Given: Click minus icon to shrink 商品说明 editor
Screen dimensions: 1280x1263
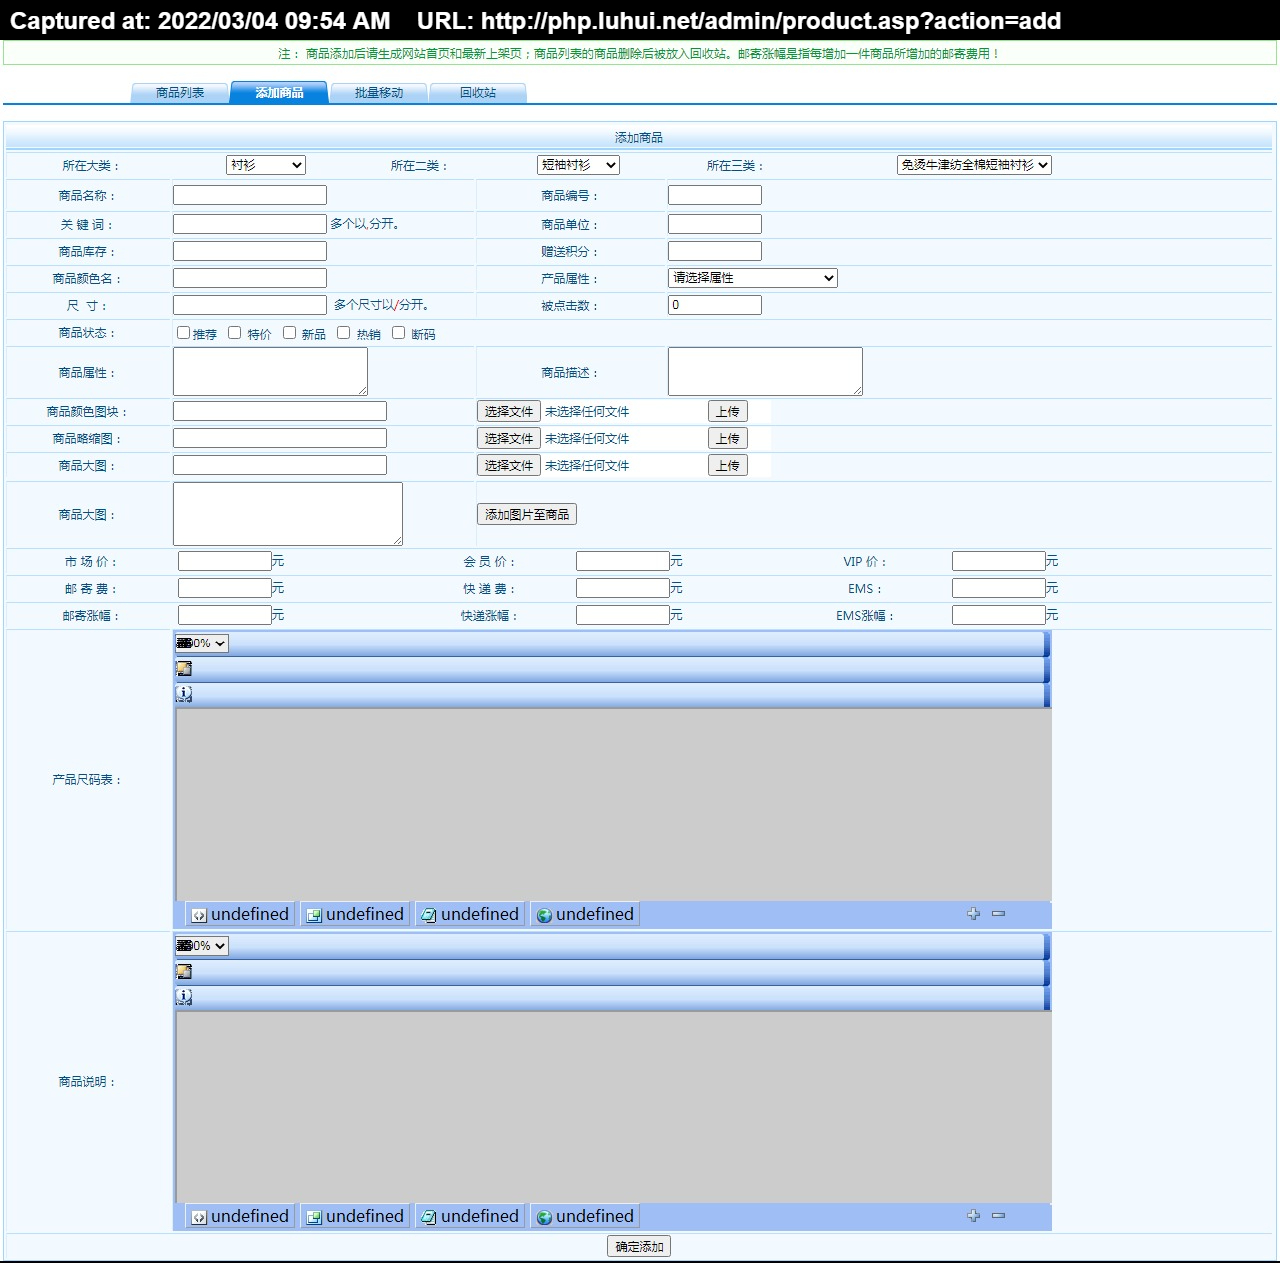Looking at the screenshot, I should tap(998, 1216).
